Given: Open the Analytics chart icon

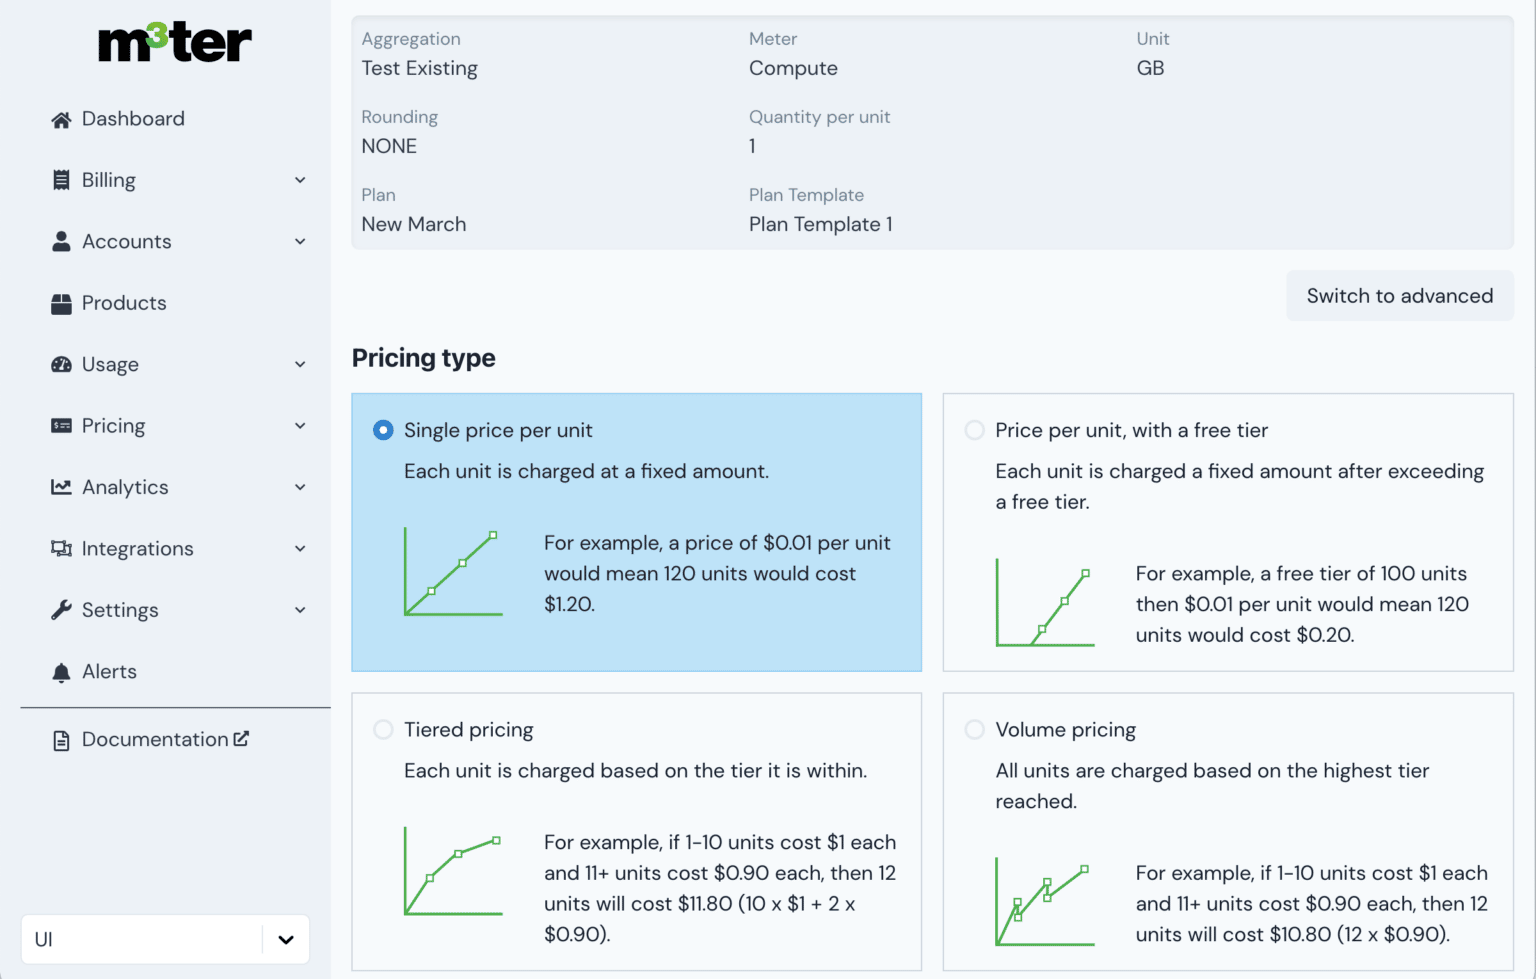Looking at the screenshot, I should click(62, 487).
